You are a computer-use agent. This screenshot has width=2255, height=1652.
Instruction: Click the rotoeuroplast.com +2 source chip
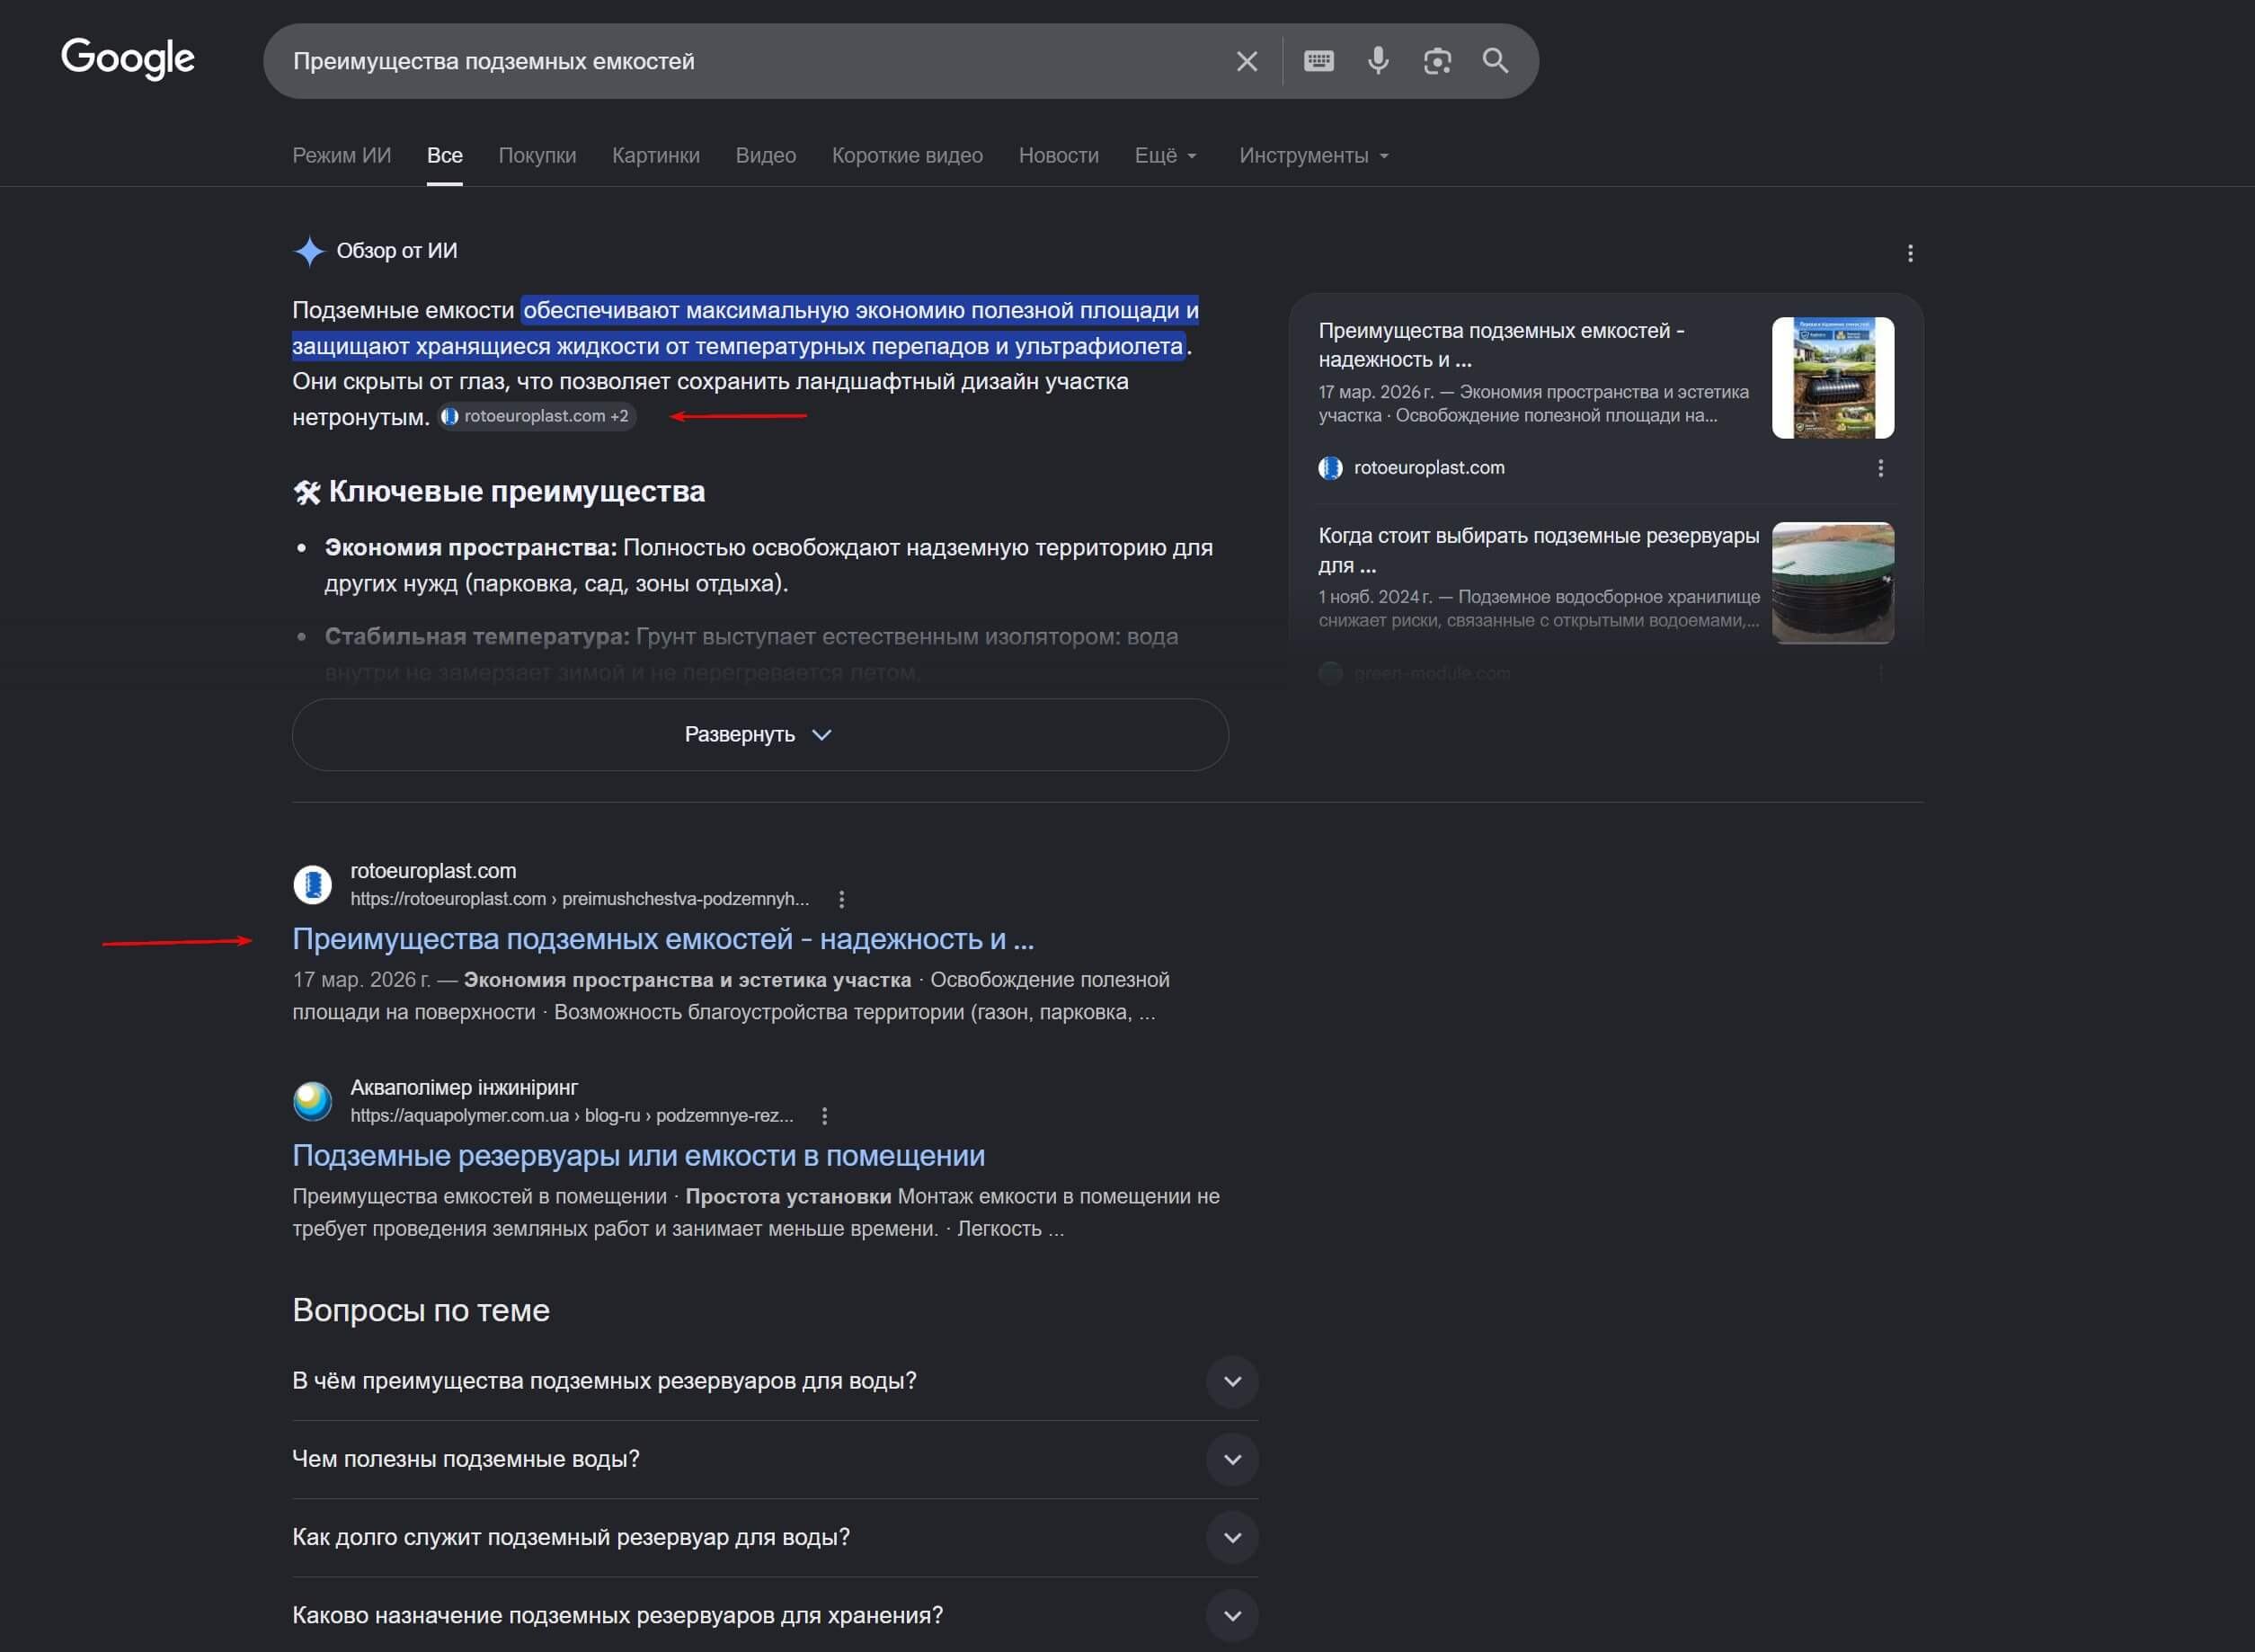(x=537, y=416)
